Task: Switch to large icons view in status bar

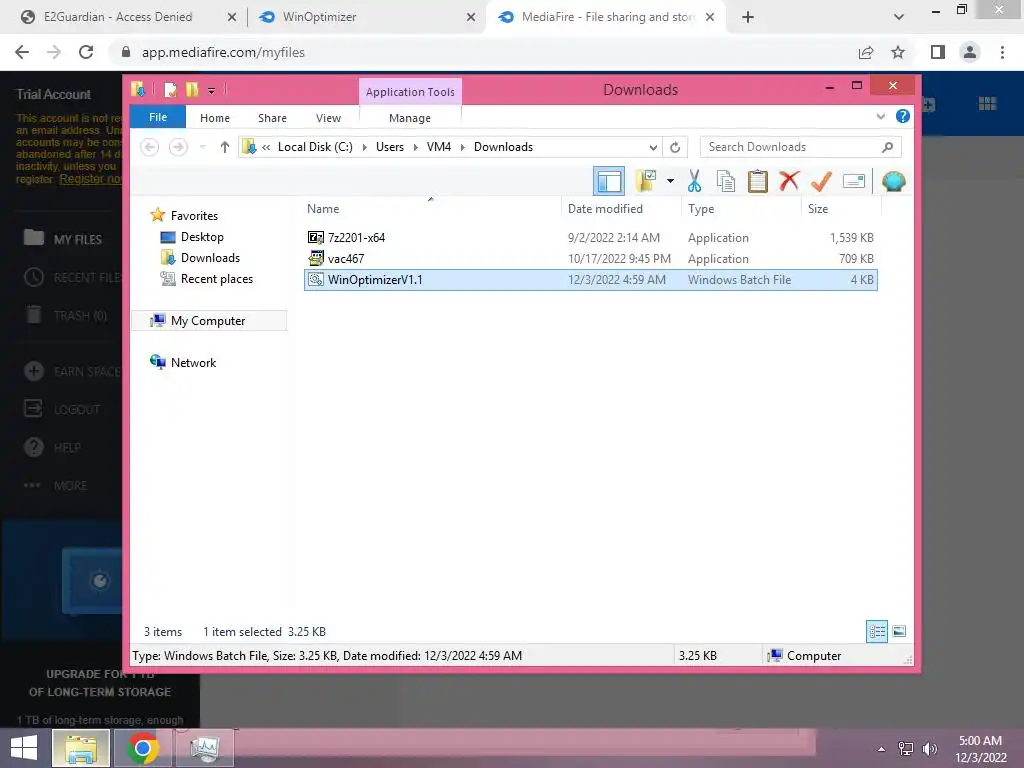Action: (899, 631)
